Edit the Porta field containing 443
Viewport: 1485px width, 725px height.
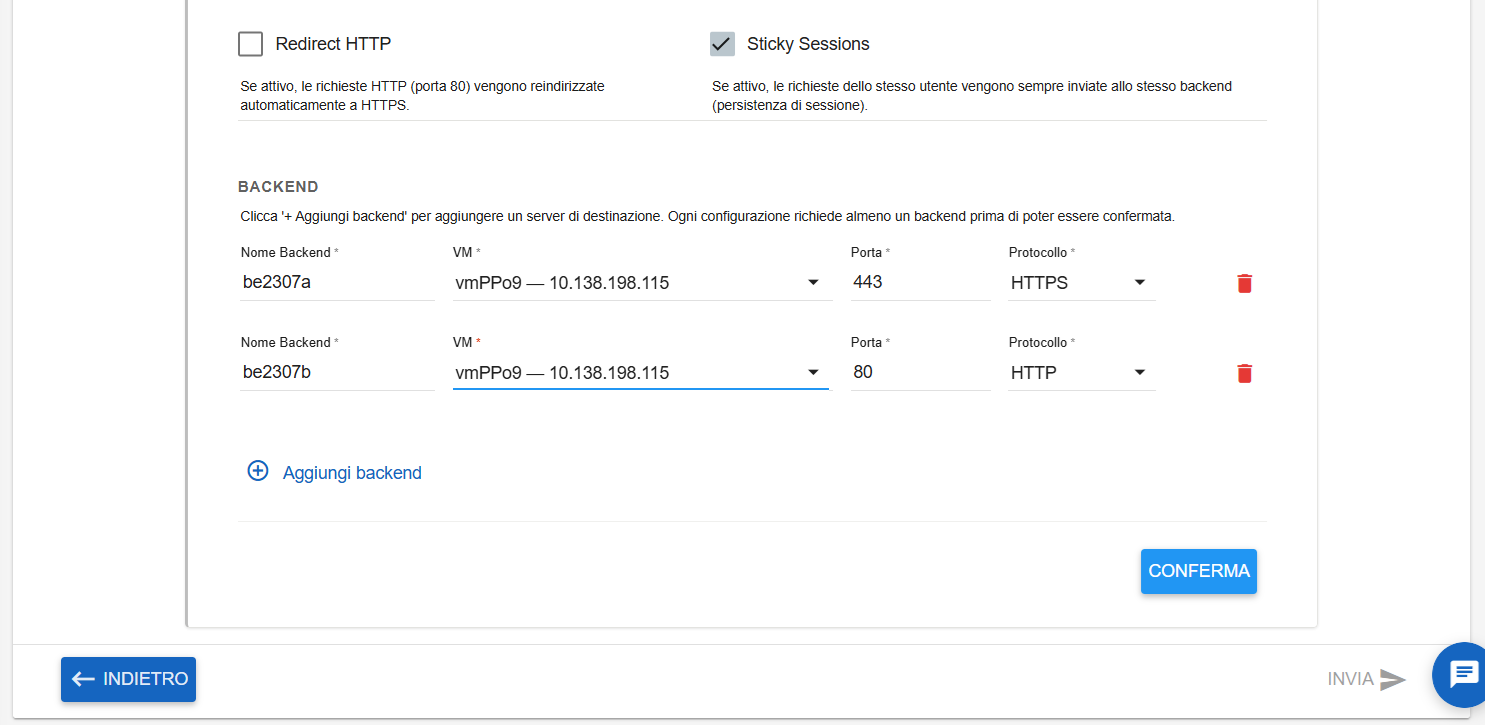921,283
